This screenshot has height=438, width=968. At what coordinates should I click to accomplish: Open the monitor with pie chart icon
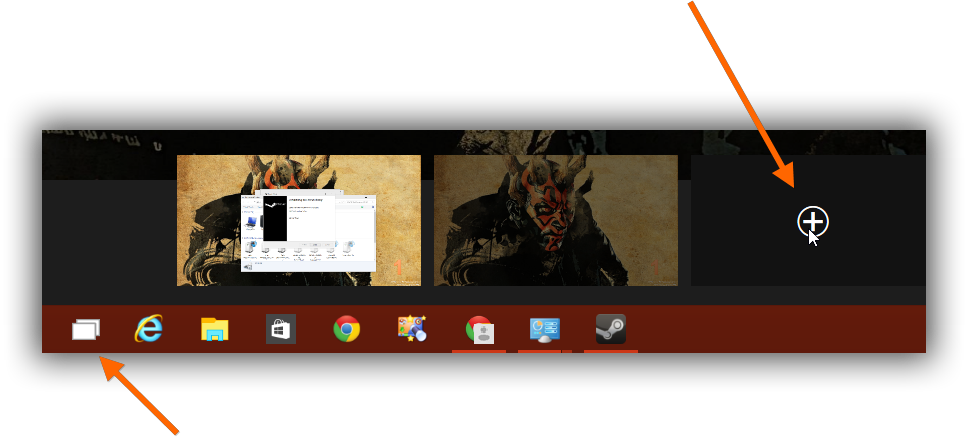point(544,330)
